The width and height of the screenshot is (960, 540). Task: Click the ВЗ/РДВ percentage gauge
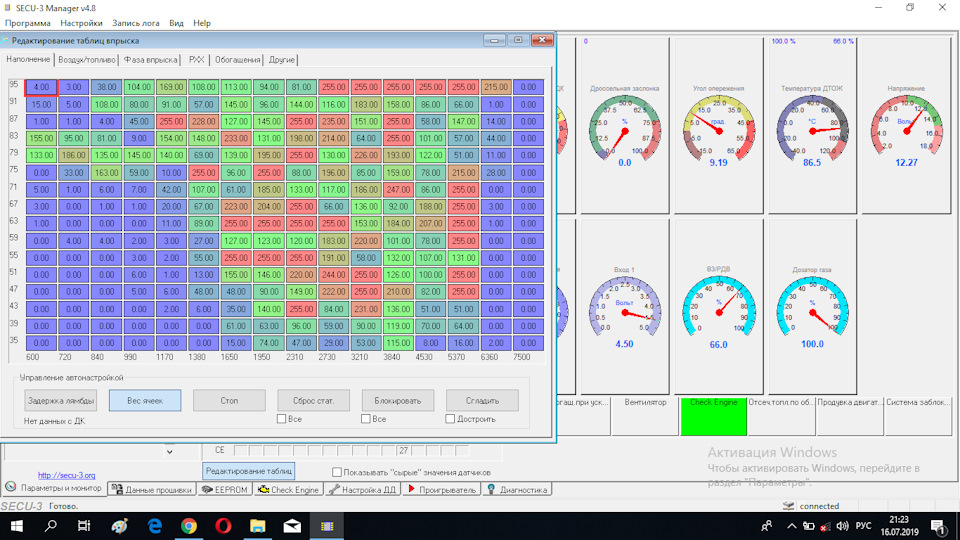pos(718,307)
